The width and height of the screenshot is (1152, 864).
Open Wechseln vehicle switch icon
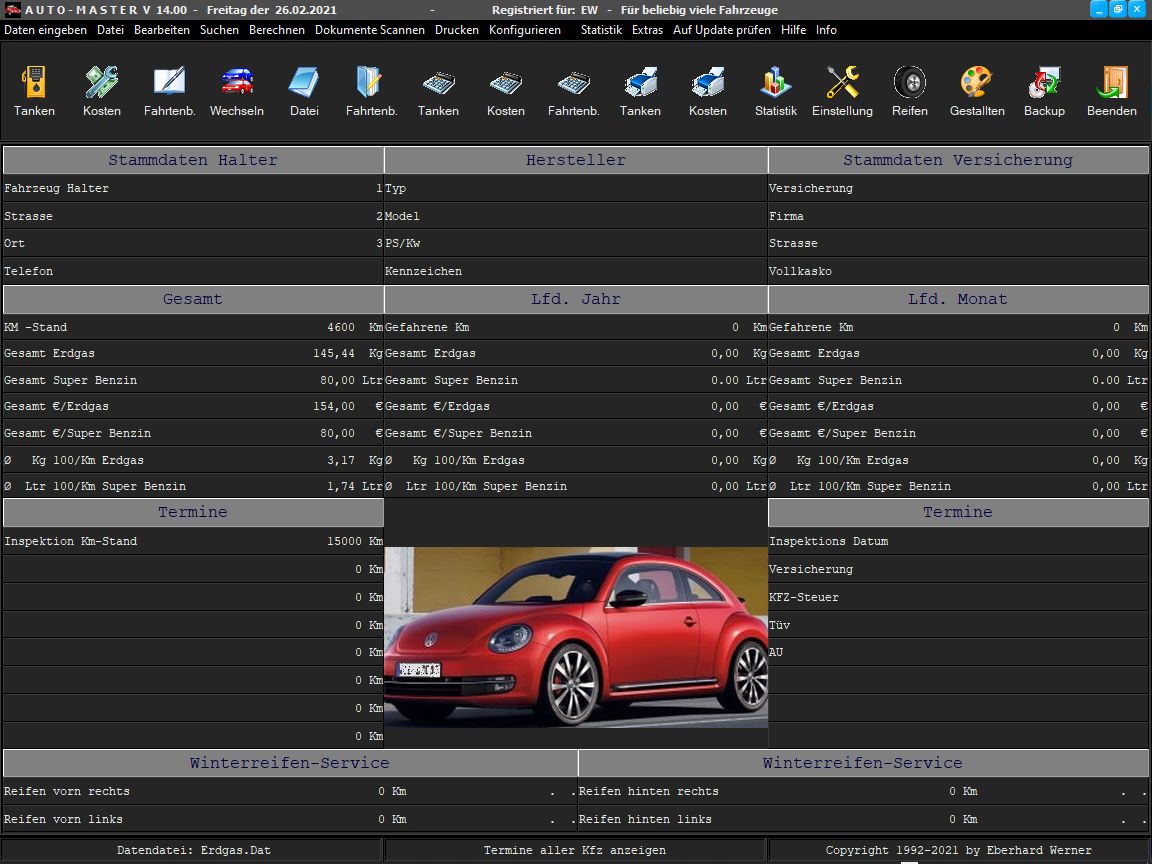click(237, 83)
